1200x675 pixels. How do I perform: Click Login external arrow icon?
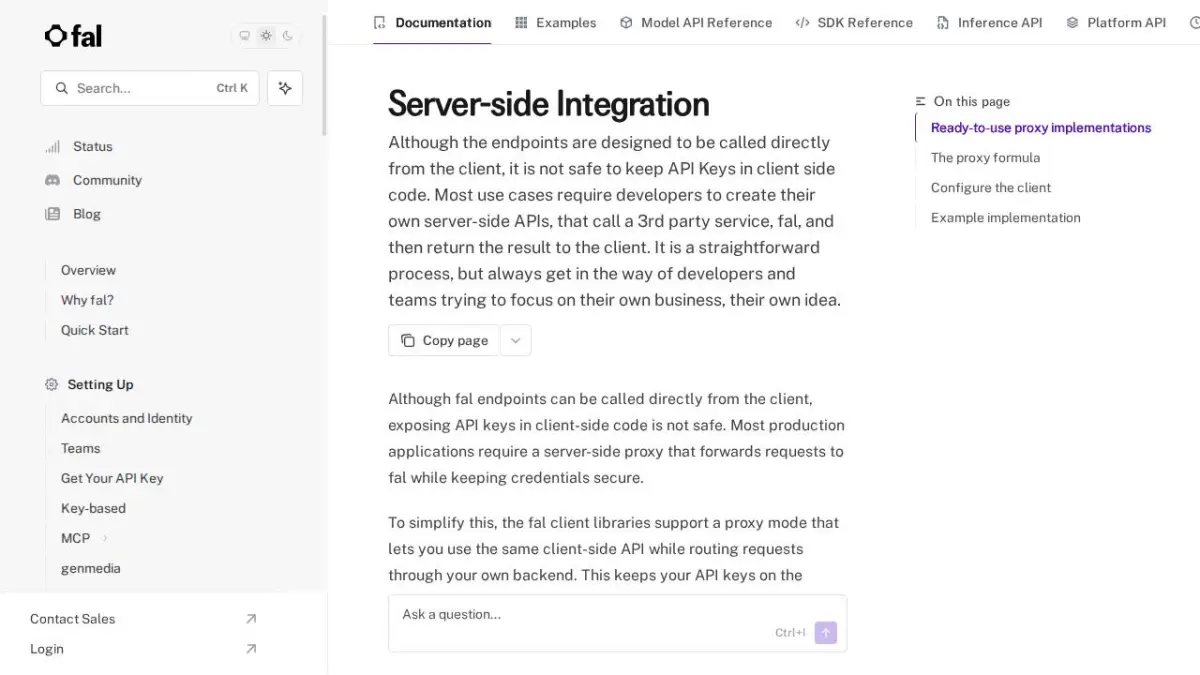pyautogui.click(x=251, y=649)
